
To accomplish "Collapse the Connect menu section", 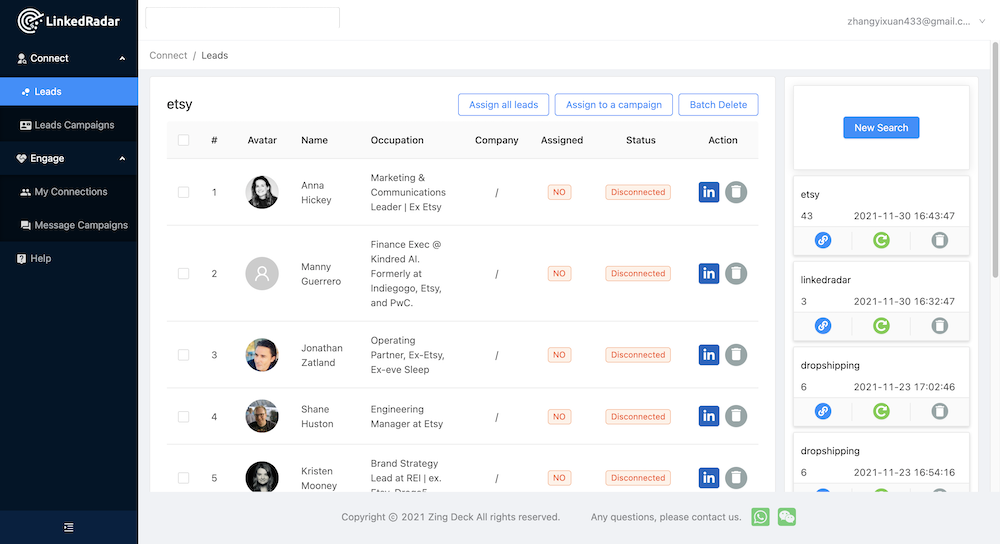I will [x=69, y=58].
